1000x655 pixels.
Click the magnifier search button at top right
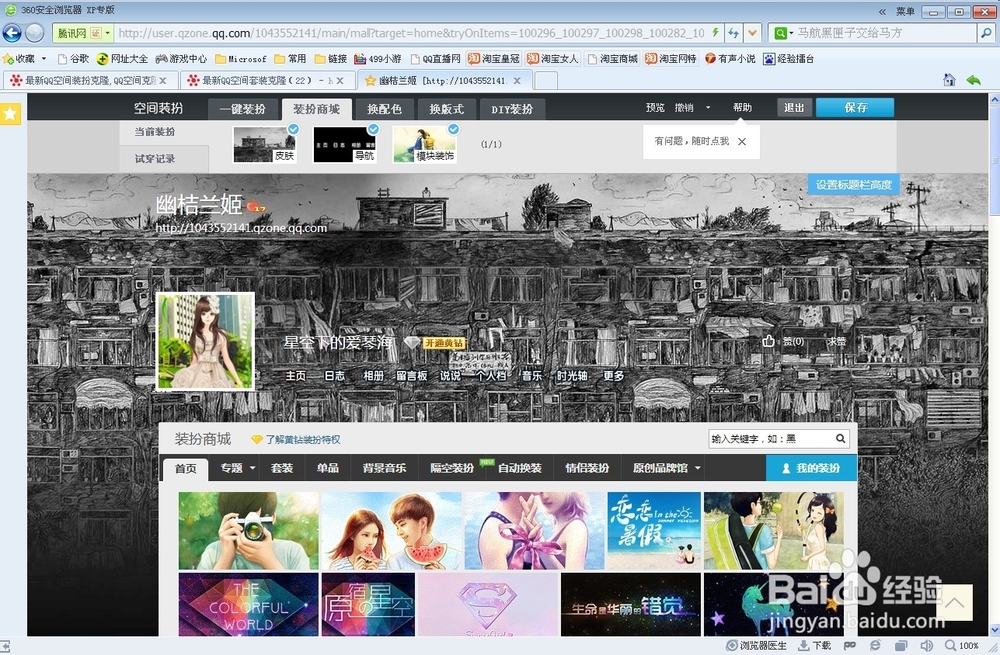(x=986, y=33)
